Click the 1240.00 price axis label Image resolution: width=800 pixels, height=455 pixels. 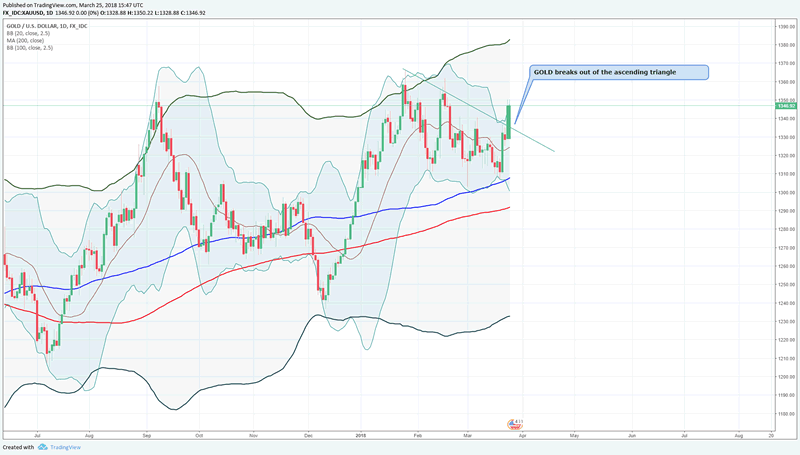click(786, 303)
